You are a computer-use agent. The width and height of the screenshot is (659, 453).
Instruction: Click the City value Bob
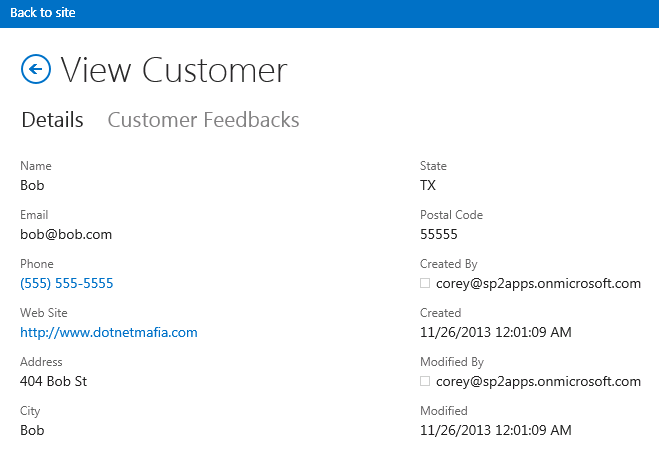point(32,430)
